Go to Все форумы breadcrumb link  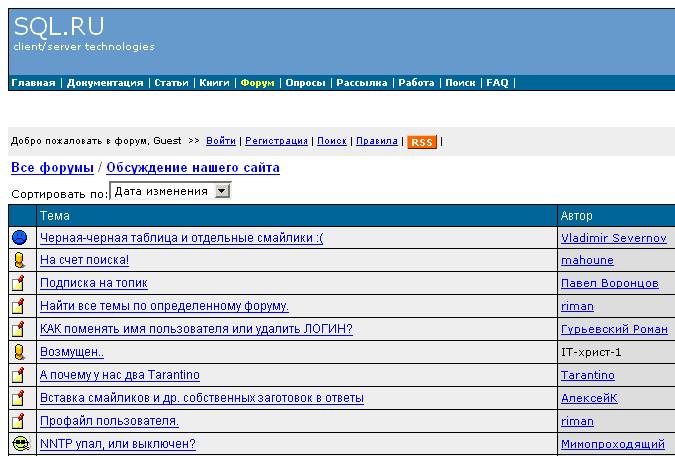tap(52, 168)
